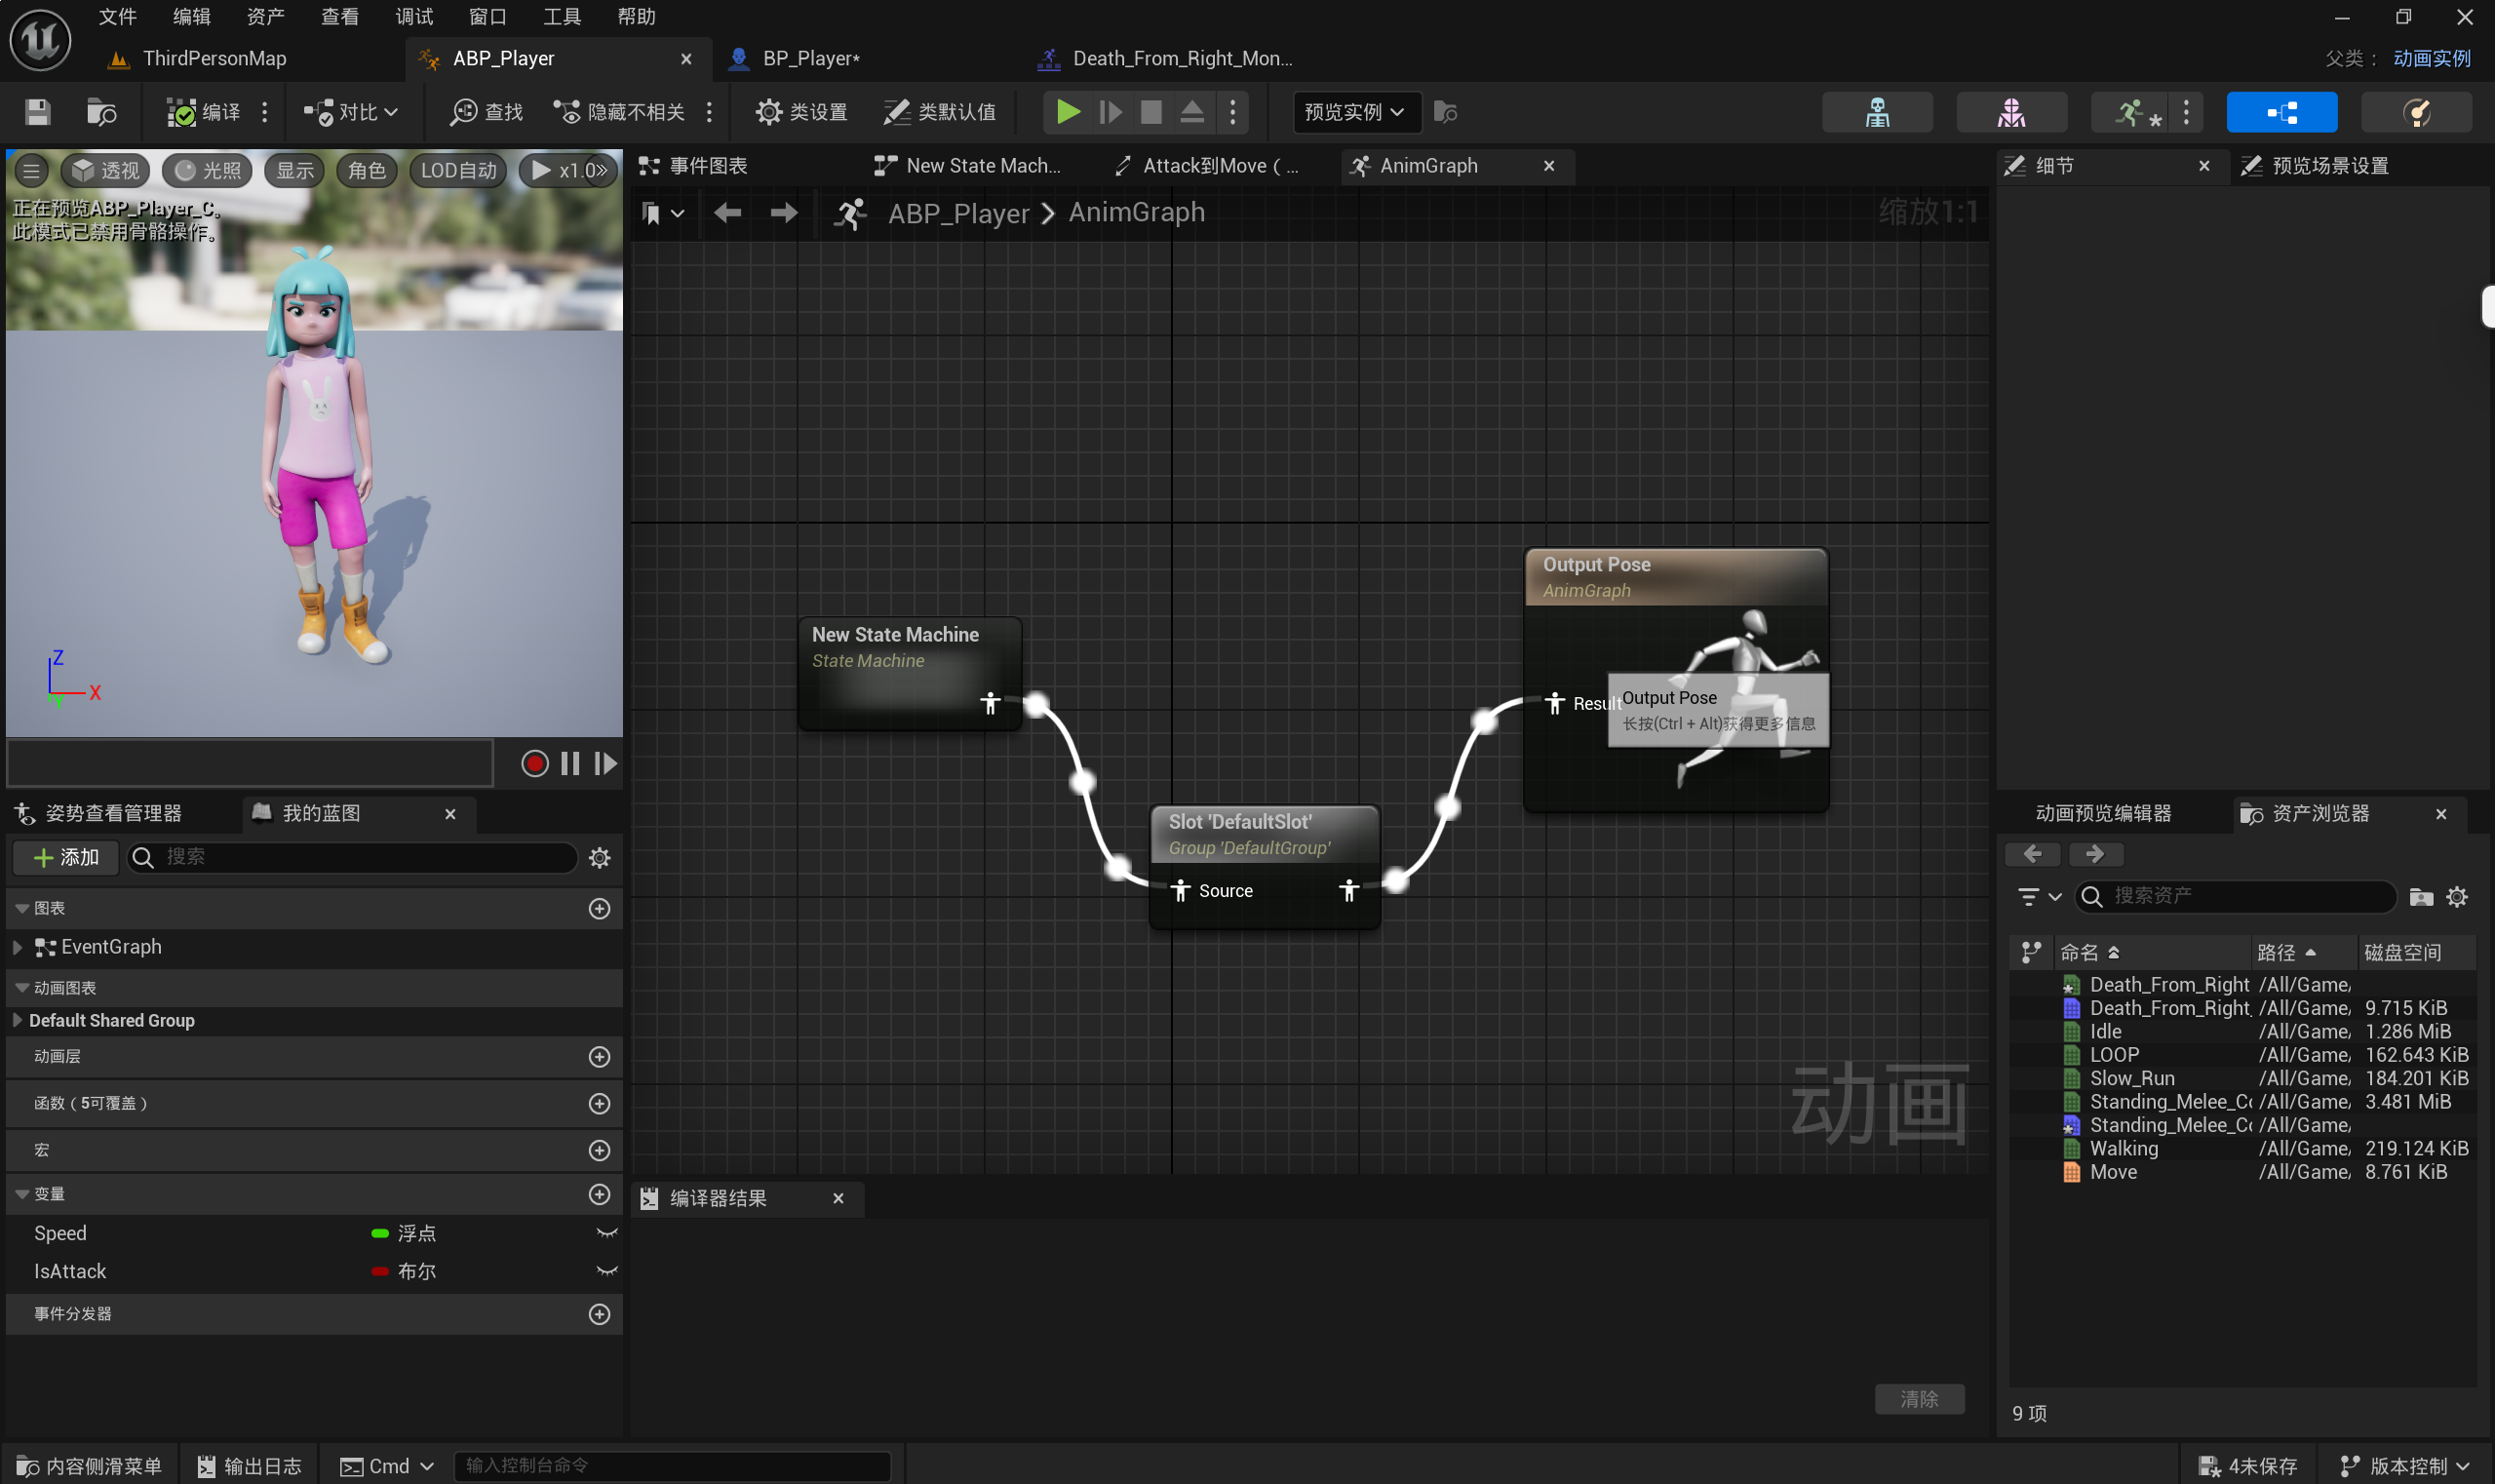The image size is (2495, 1484).
Task: Click the eject button in toolbar
Action: point(1192,112)
